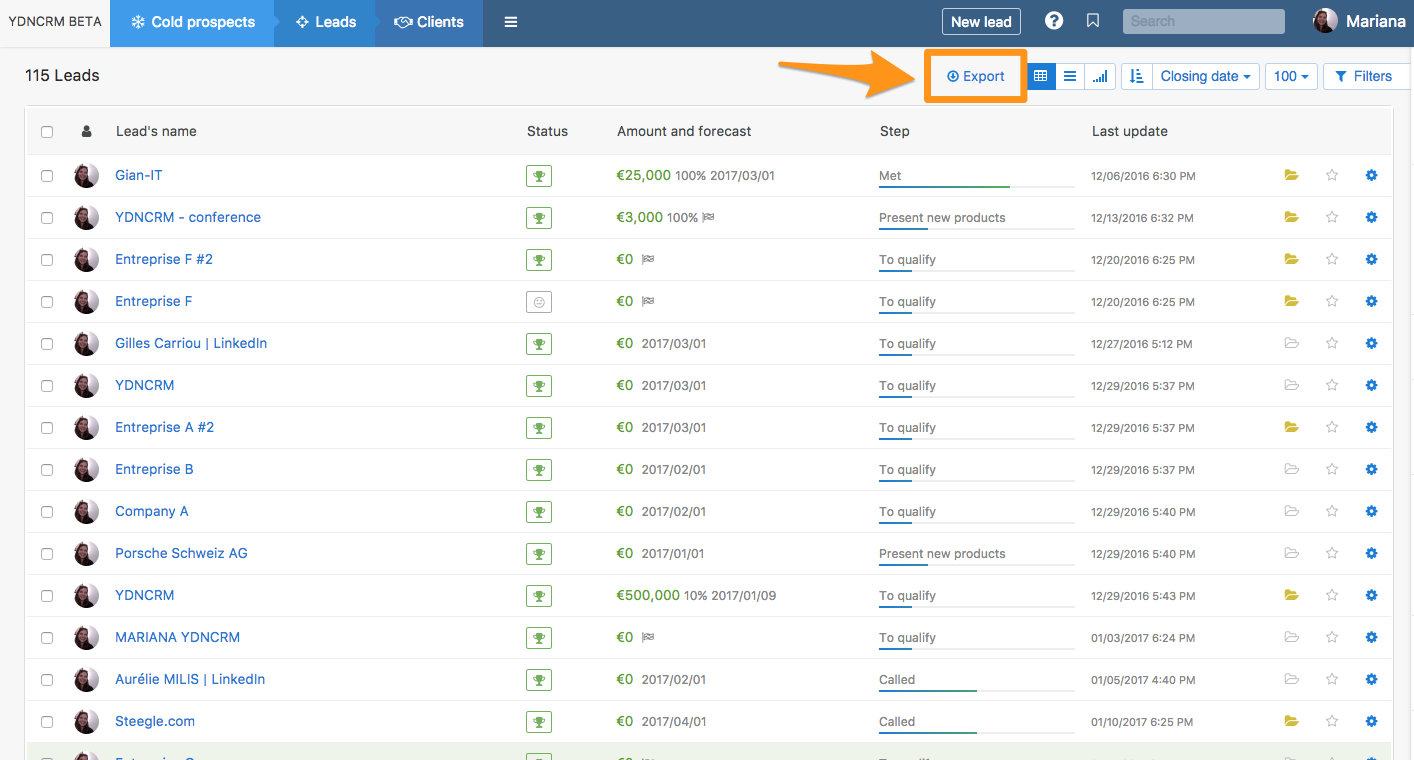1414x760 pixels.
Task: Switch to compact list view icon
Action: pos(1070,76)
